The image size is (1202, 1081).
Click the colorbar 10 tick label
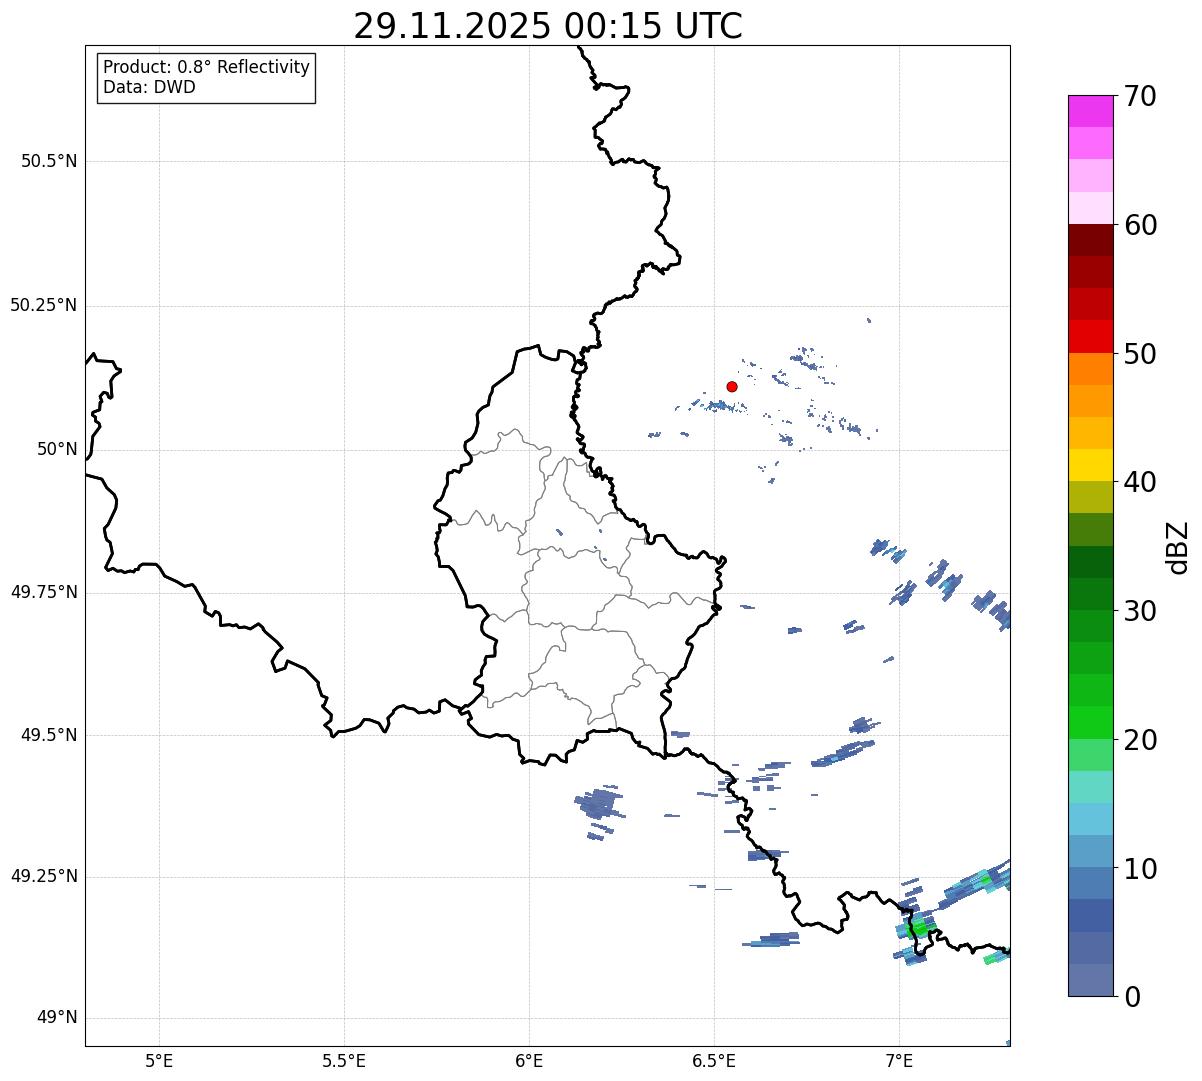(1140, 869)
